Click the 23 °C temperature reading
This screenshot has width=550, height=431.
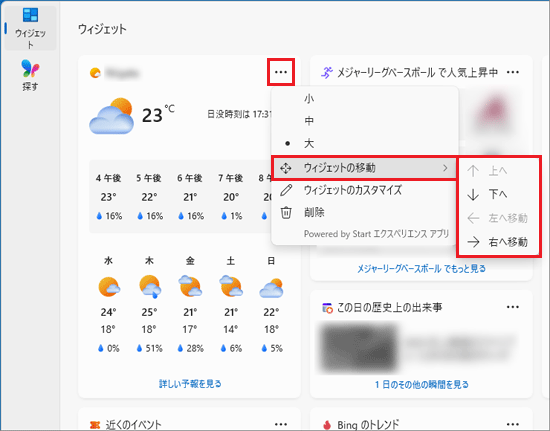click(x=158, y=114)
